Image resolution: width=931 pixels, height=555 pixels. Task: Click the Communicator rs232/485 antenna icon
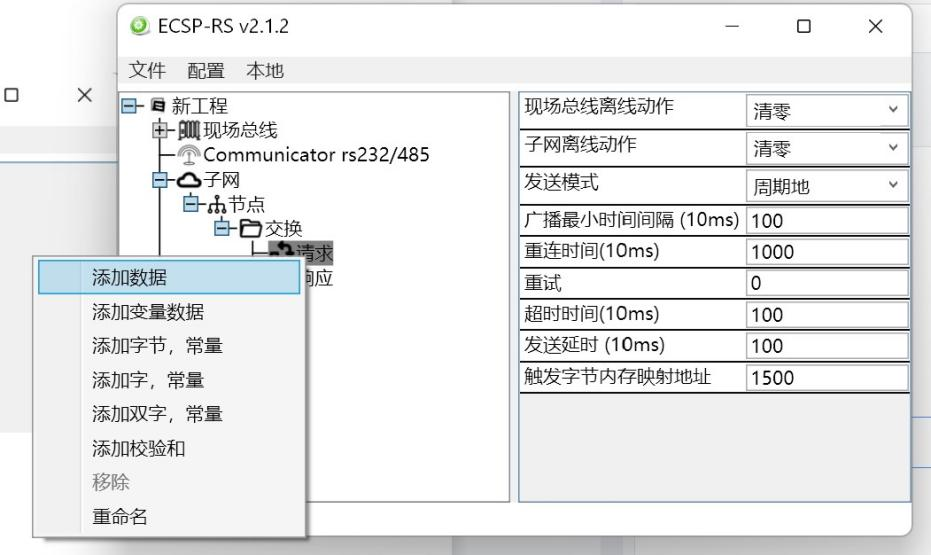[x=188, y=155]
